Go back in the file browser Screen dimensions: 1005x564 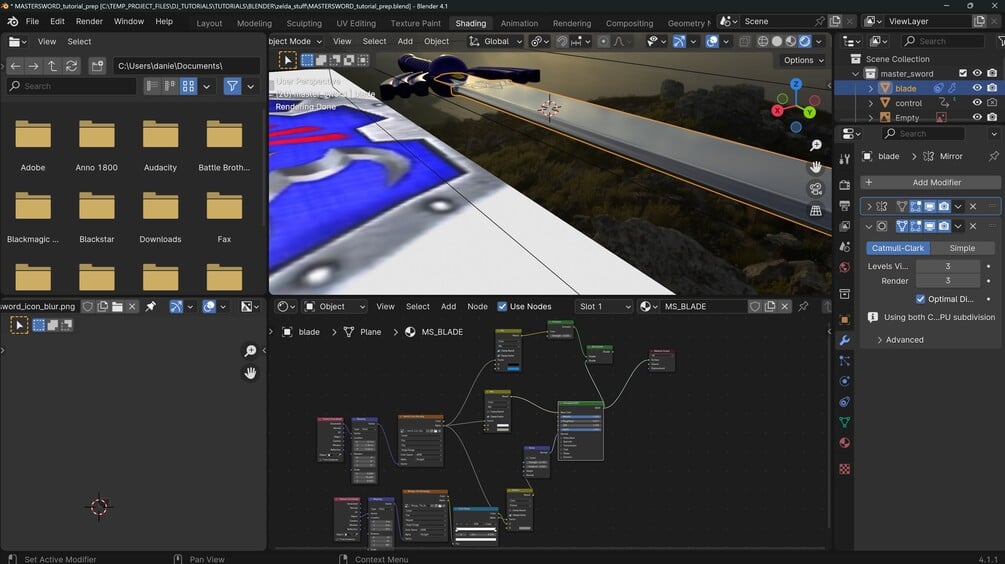tap(15, 65)
